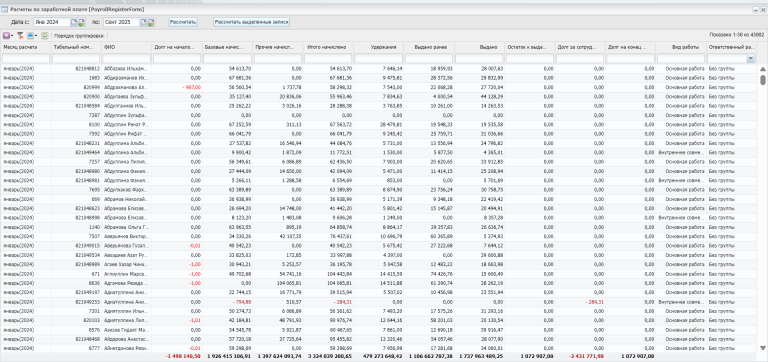Click the 'по' date field showing Сент 2025

point(122,22)
